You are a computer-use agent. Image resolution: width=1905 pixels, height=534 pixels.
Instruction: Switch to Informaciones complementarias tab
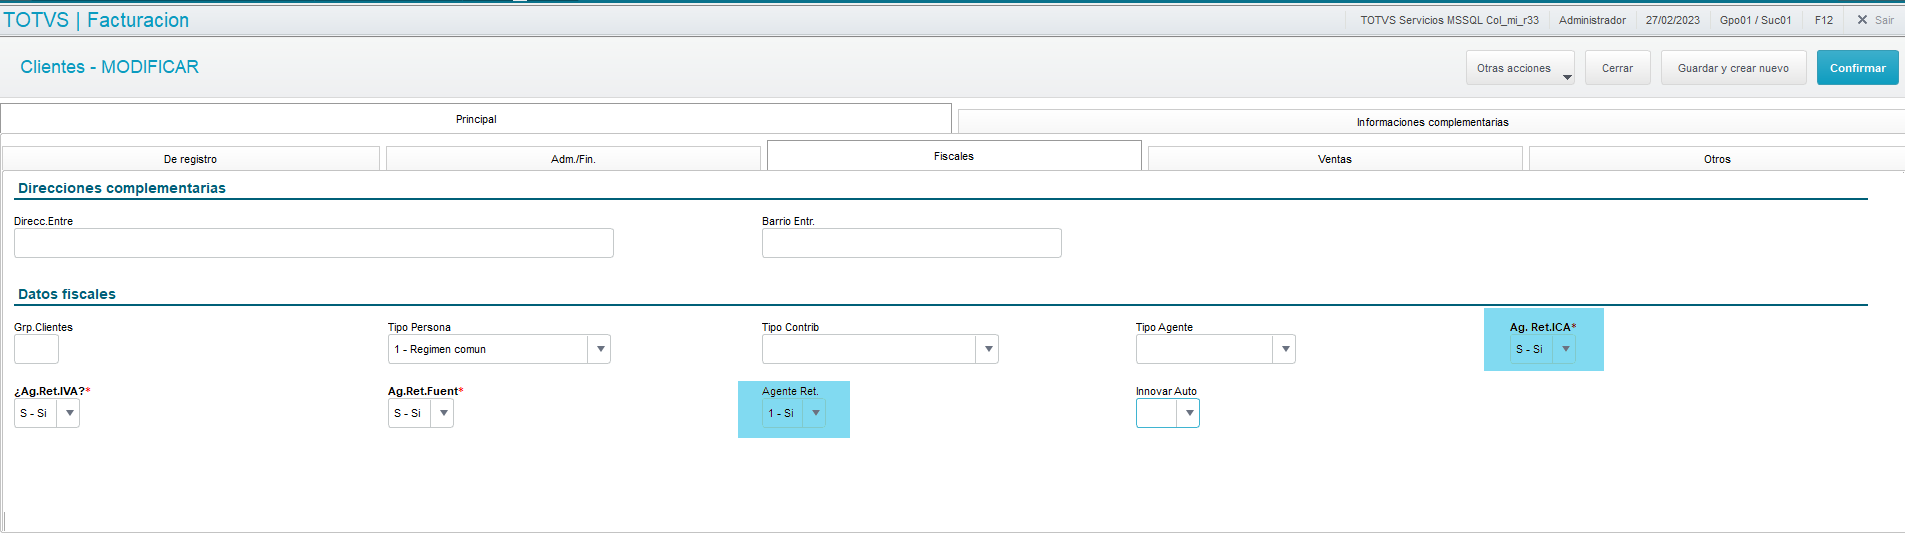click(x=1432, y=122)
